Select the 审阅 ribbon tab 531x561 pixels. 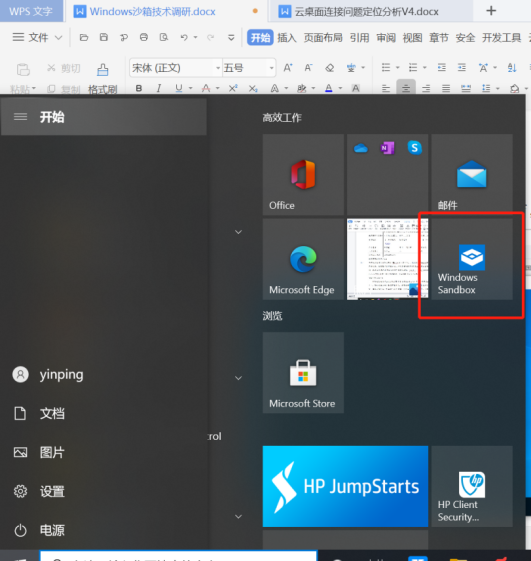(386, 38)
